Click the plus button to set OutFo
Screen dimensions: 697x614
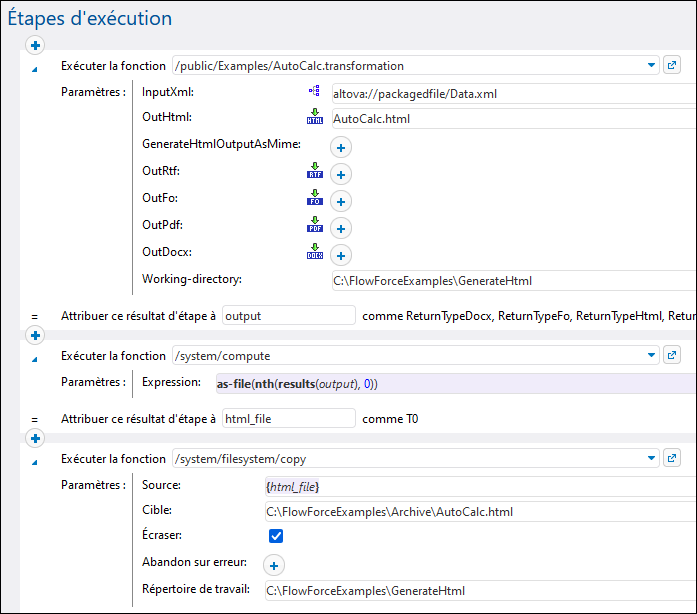coord(340,201)
